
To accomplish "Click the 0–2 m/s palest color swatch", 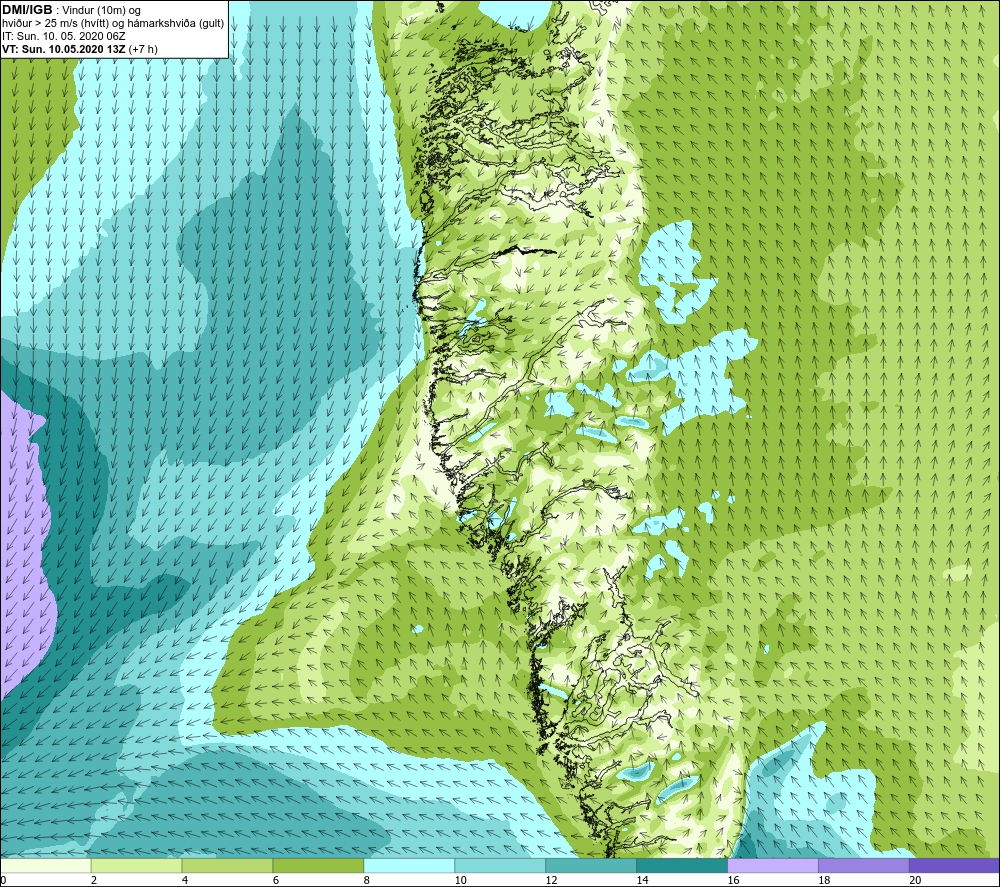I will tap(45, 865).
